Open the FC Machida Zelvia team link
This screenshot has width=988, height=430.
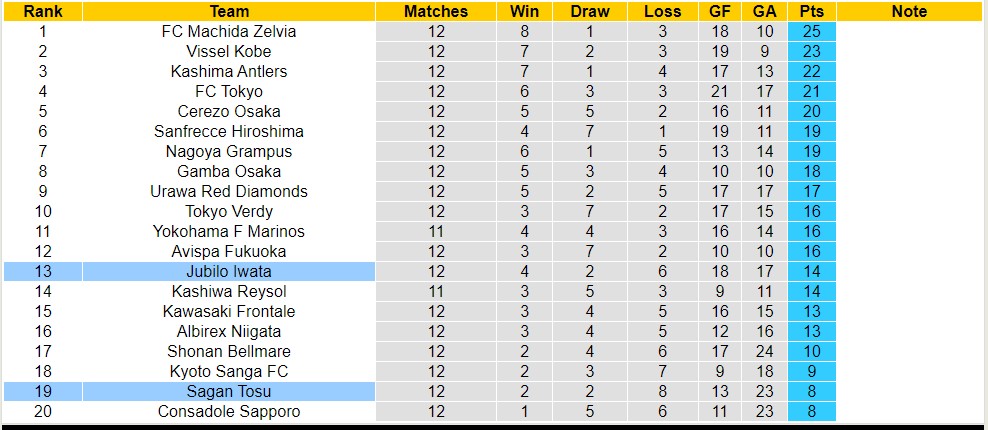point(229,31)
